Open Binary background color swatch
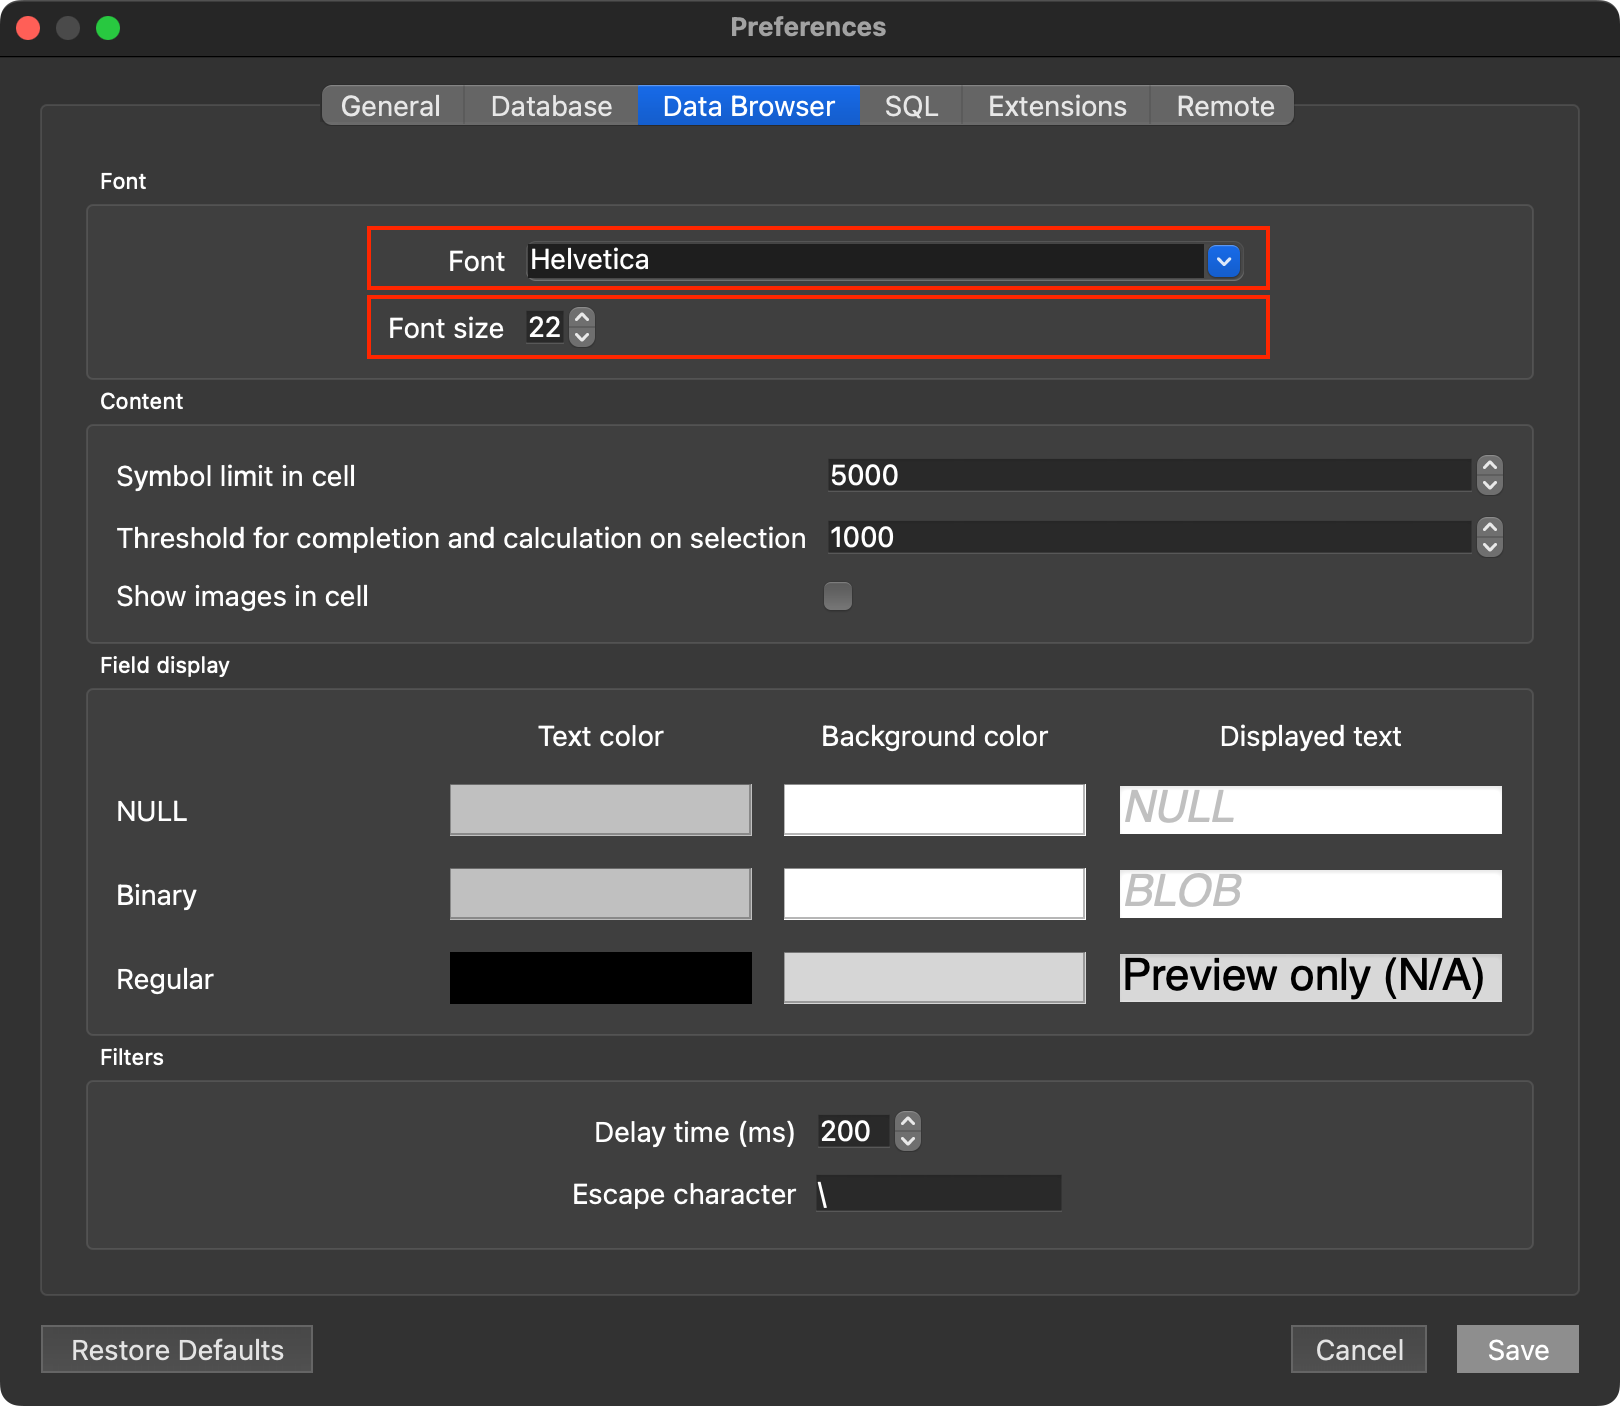 (x=934, y=894)
